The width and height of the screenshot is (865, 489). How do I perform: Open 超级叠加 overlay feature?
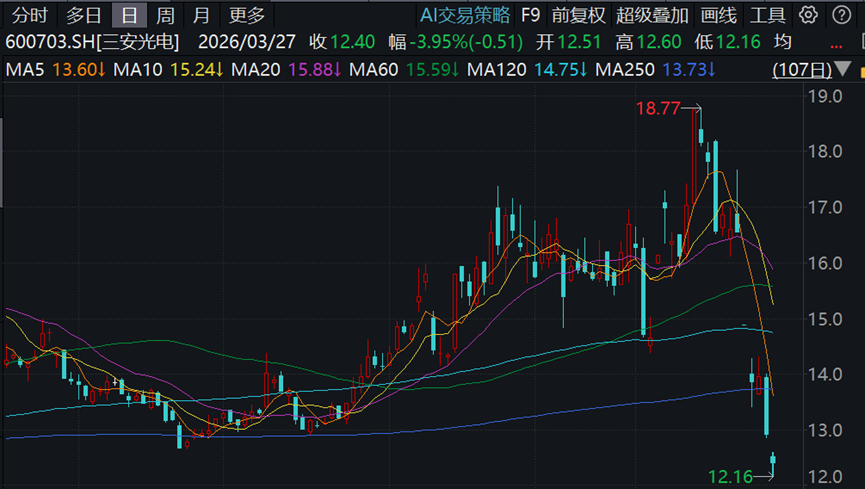pos(652,15)
